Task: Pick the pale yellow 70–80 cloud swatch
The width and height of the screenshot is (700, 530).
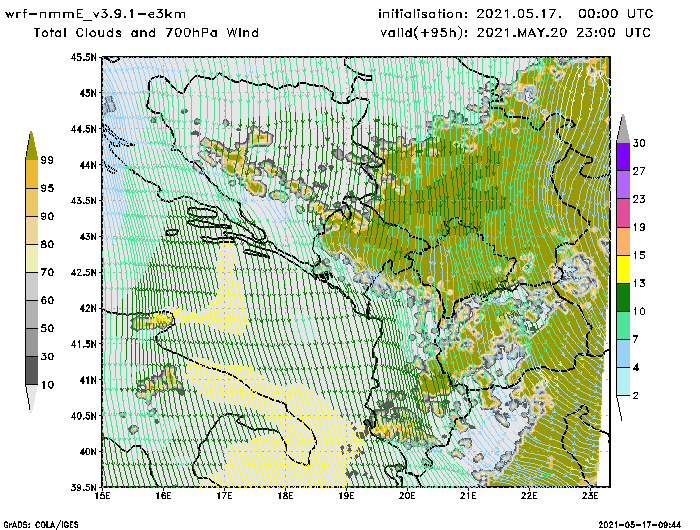Action: [x=32, y=258]
